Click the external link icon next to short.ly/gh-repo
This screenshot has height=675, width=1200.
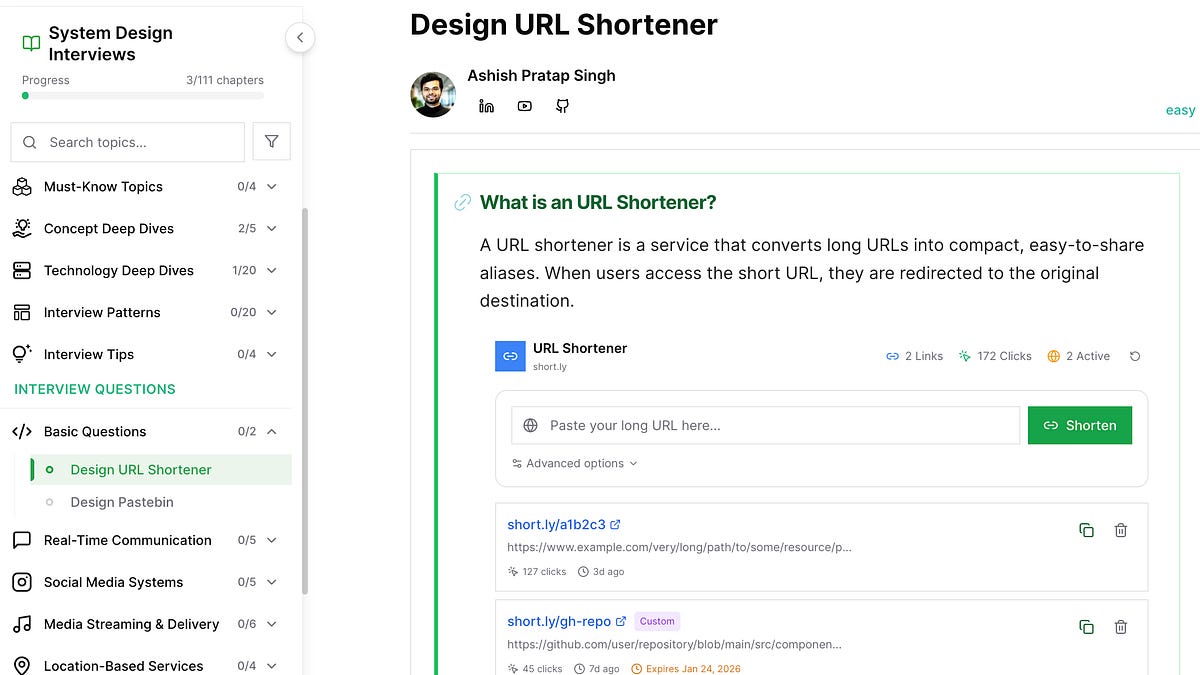pyautogui.click(x=621, y=621)
